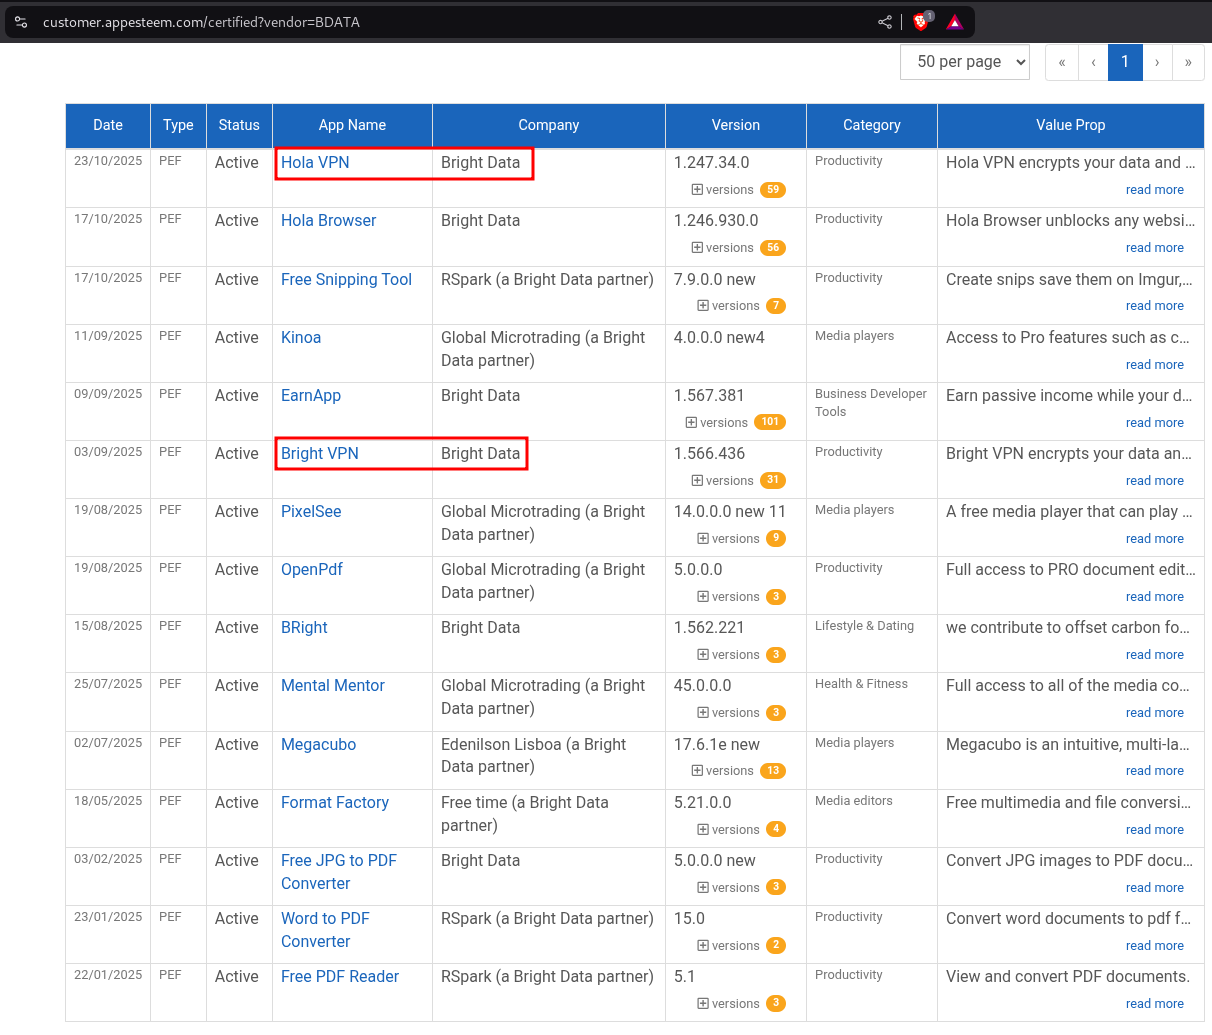The image size is (1212, 1035).
Task: Click the share icon in address bar
Action: (x=885, y=21)
